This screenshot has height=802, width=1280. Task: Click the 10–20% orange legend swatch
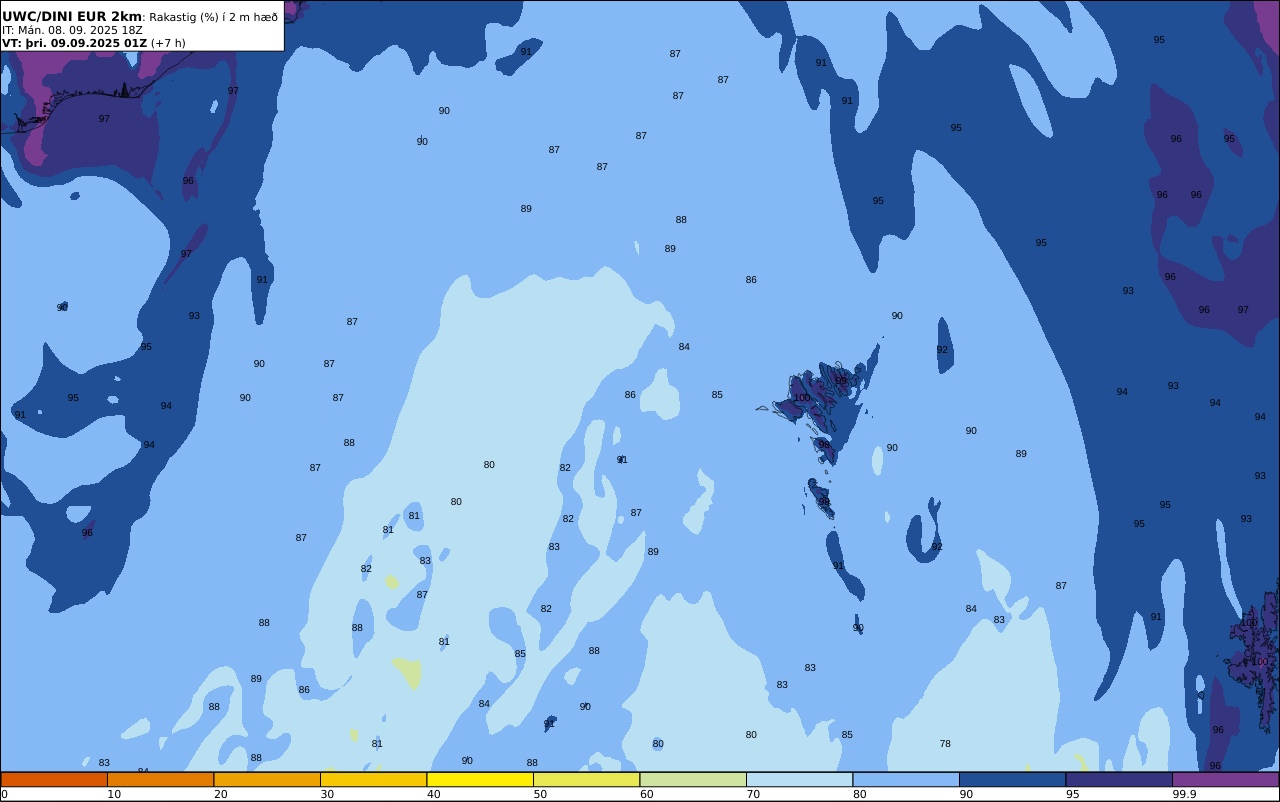coord(160,779)
